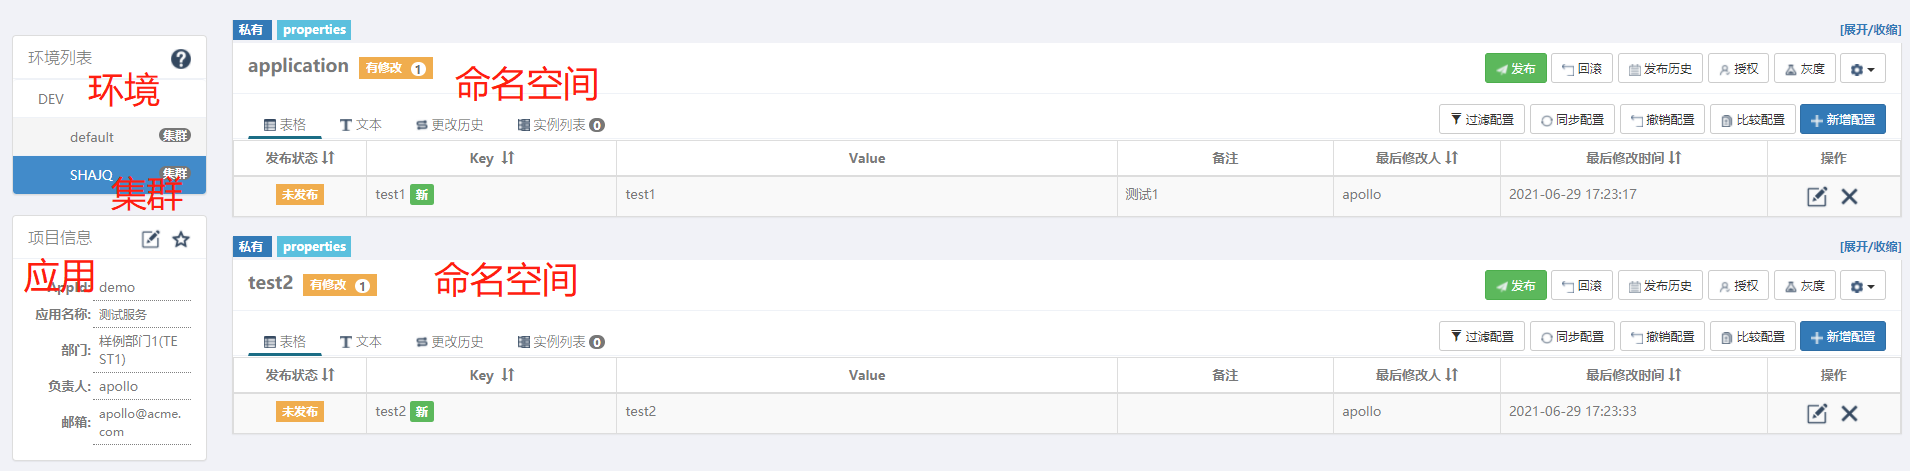Toggle expand/collapse of test2 namespace
Screen dimensions: 1910x471
coord(1870,247)
